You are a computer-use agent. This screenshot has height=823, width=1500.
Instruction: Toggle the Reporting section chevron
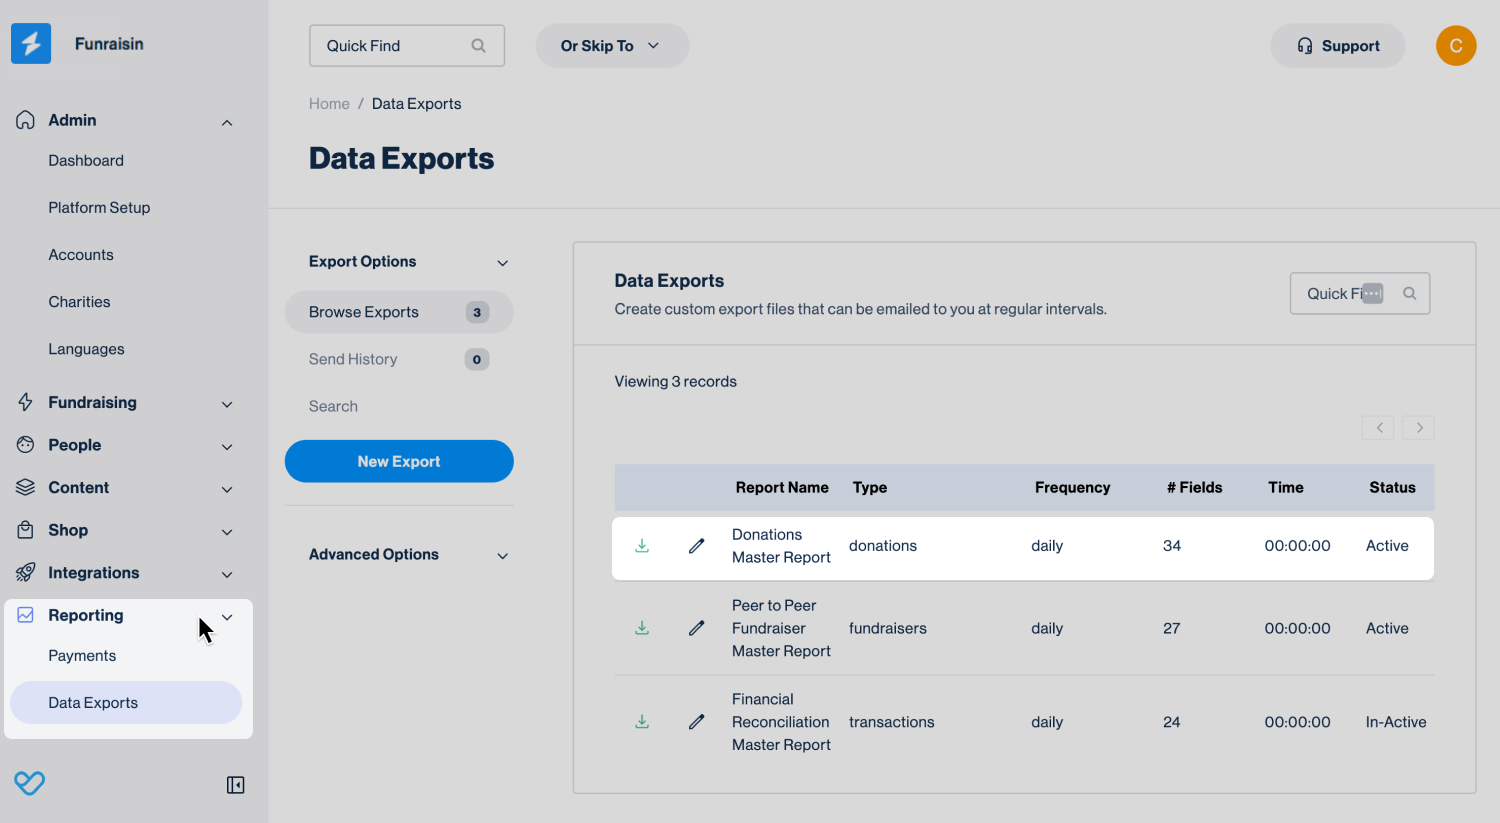pos(227,617)
